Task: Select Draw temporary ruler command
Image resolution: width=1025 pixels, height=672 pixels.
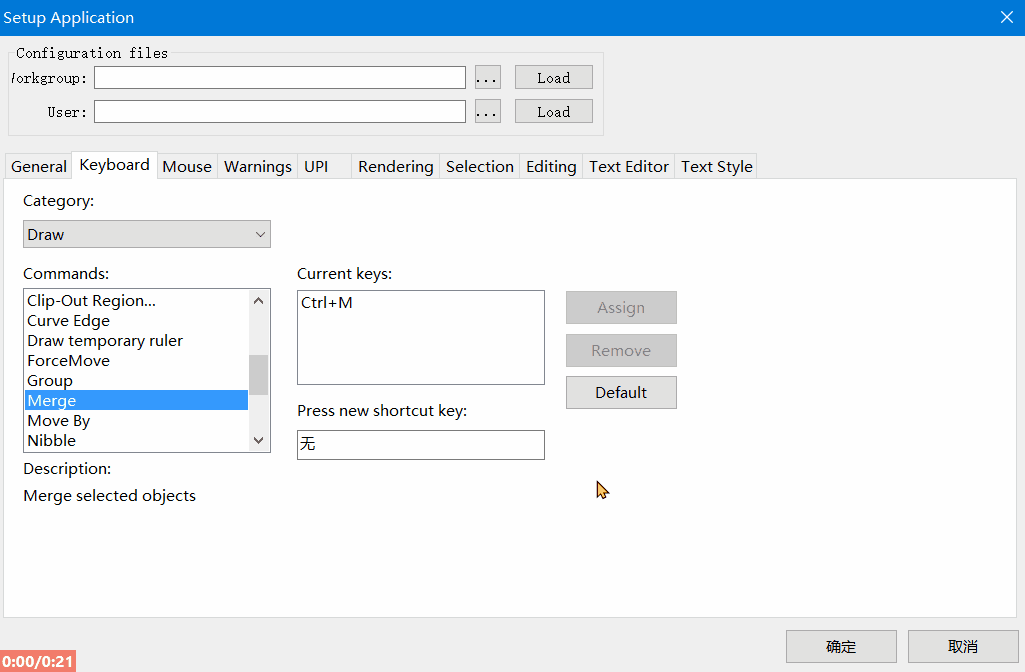Action: point(105,341)
